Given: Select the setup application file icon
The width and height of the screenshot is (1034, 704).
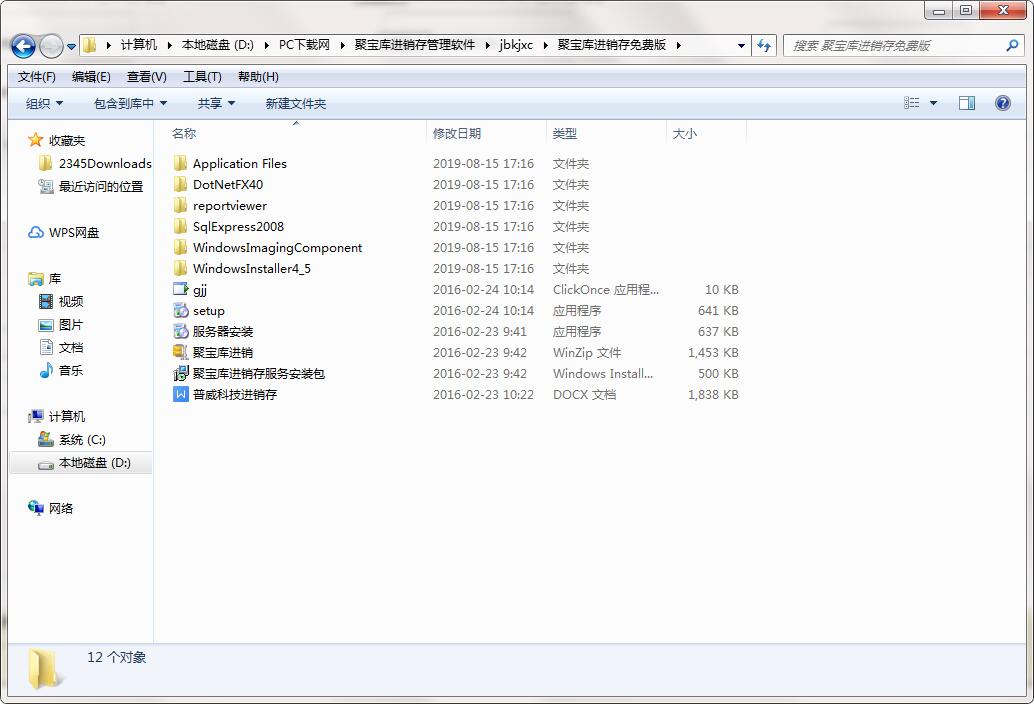Looking at the screenshot, I should point(181,311).
